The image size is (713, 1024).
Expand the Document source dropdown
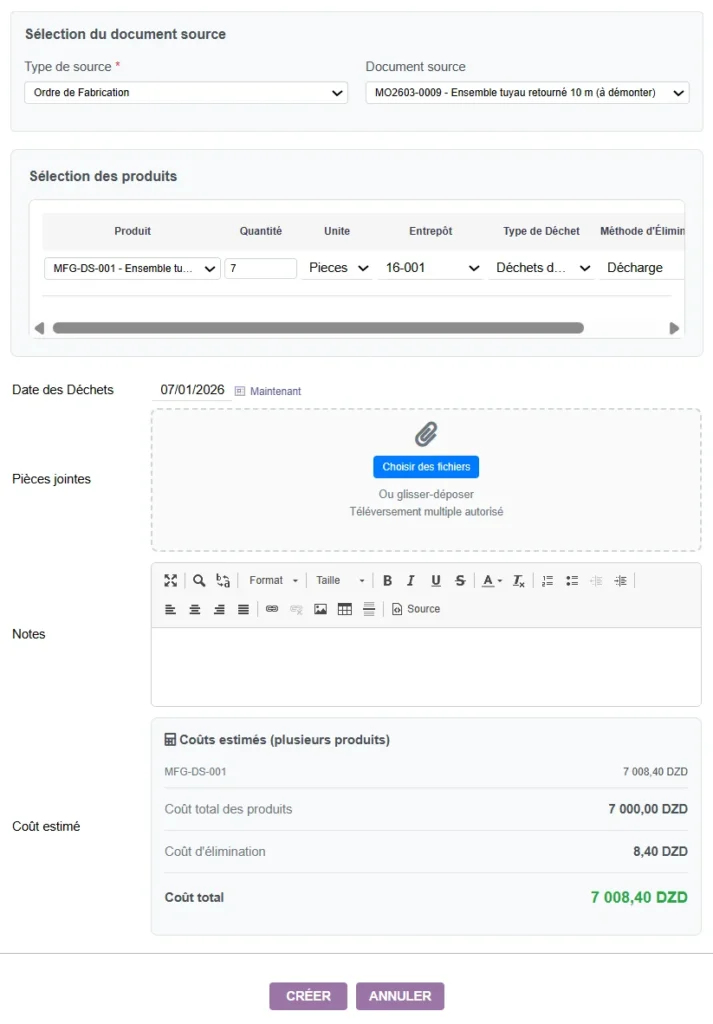[x=527, y=92]
